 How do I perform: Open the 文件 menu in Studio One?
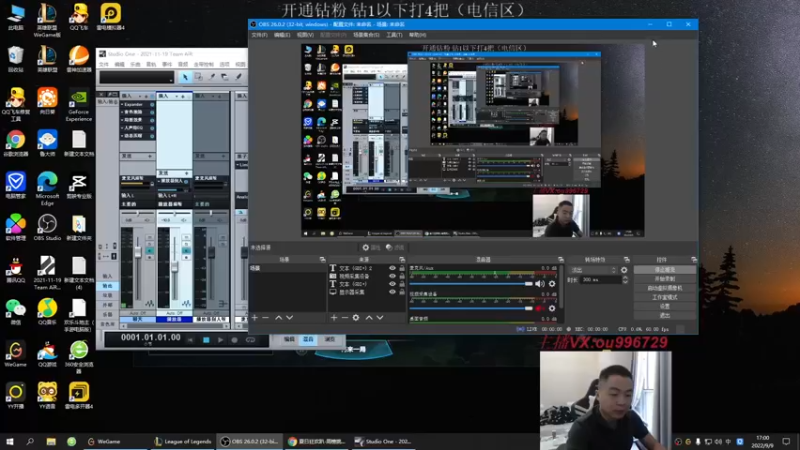104,64
